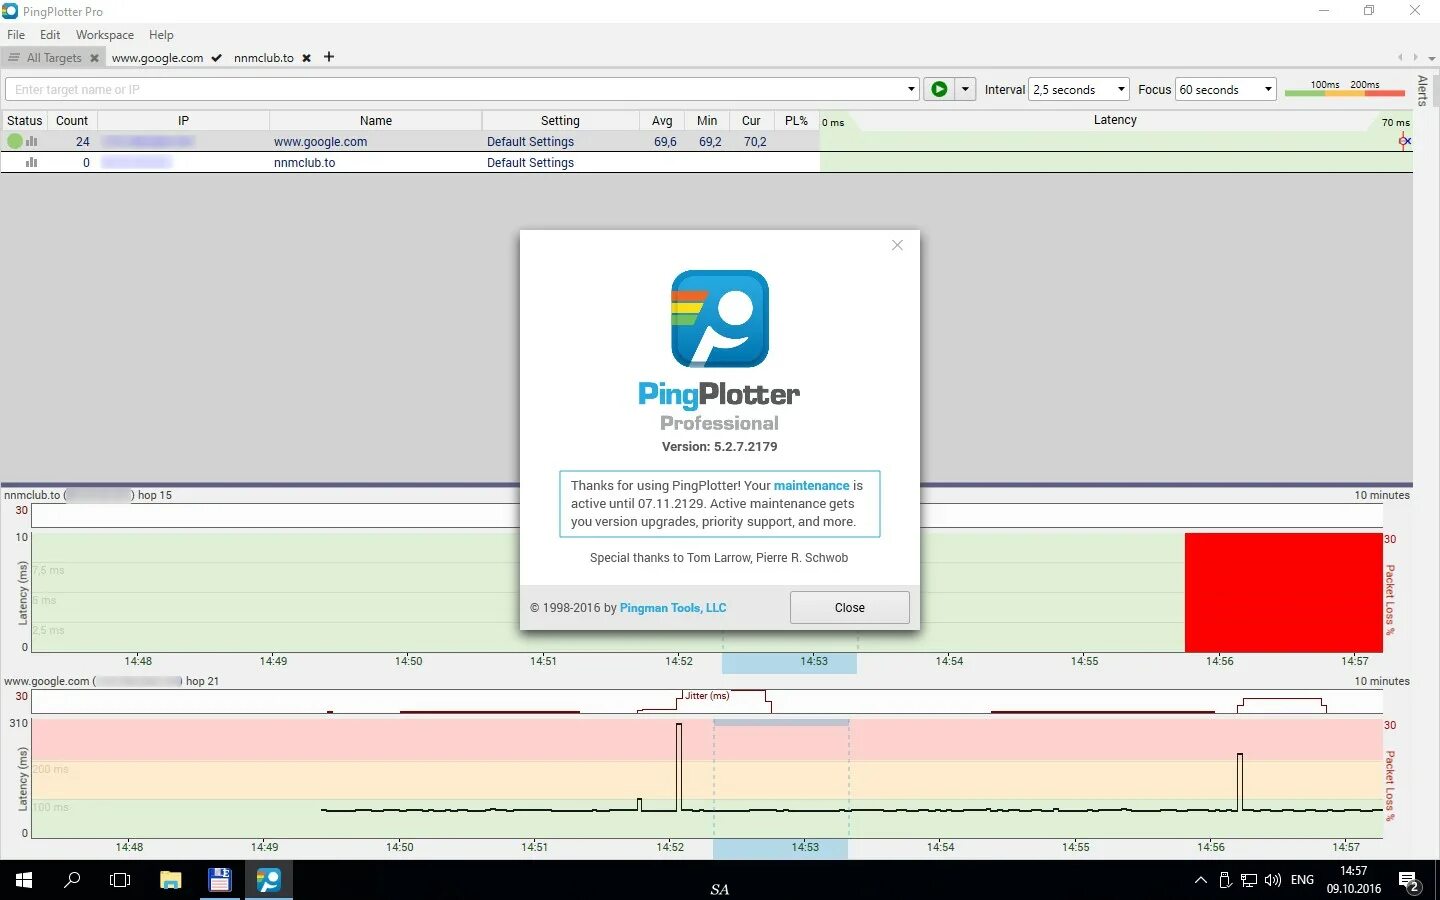The height and width of the screenshot is (900, 1440).
Task: Click the green status circle for www.google.com
Action: point(14,141)
